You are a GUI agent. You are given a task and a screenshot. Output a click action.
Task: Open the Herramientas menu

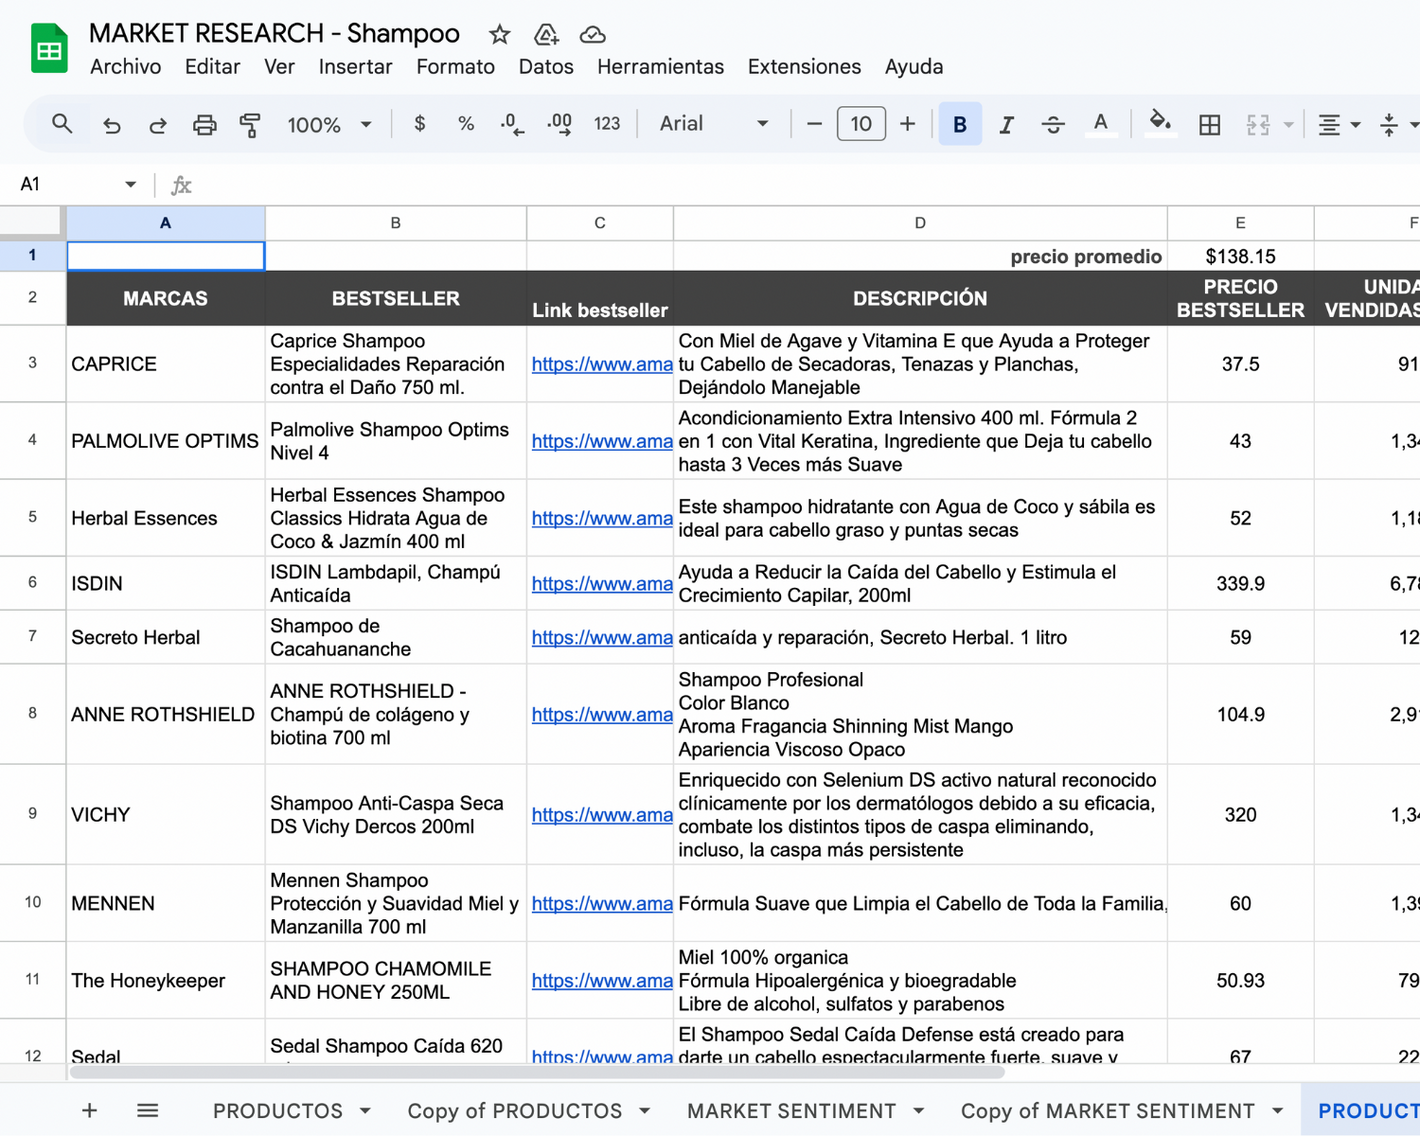(x=660, y=67)
